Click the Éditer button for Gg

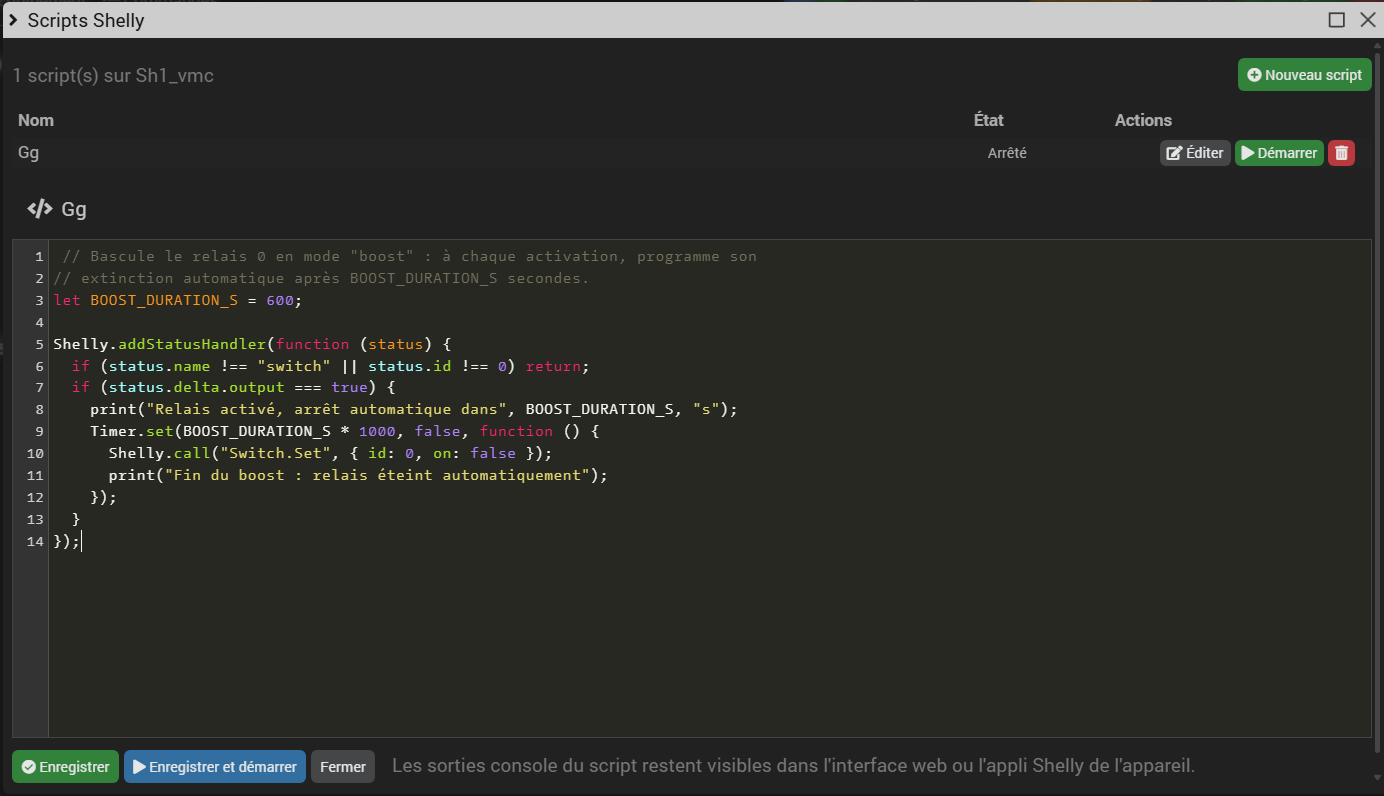coord(1195,153)
